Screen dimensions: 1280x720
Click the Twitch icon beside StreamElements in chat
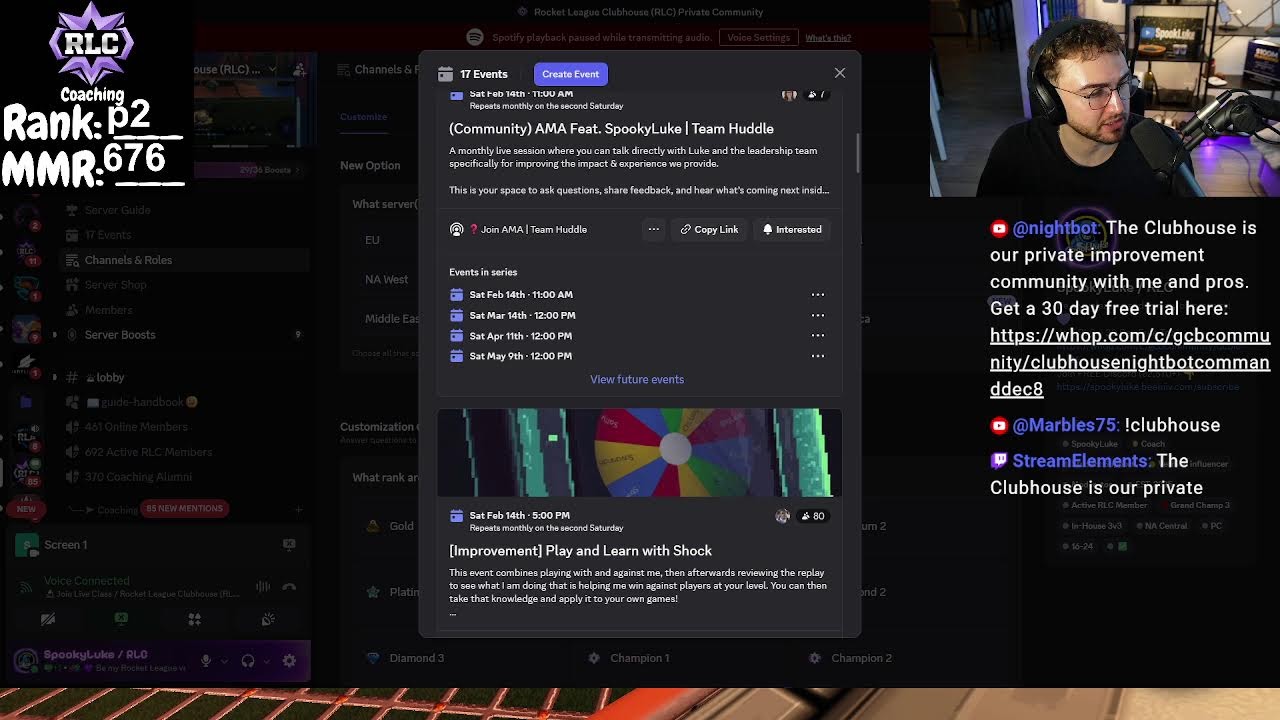(x=999, y=461)
